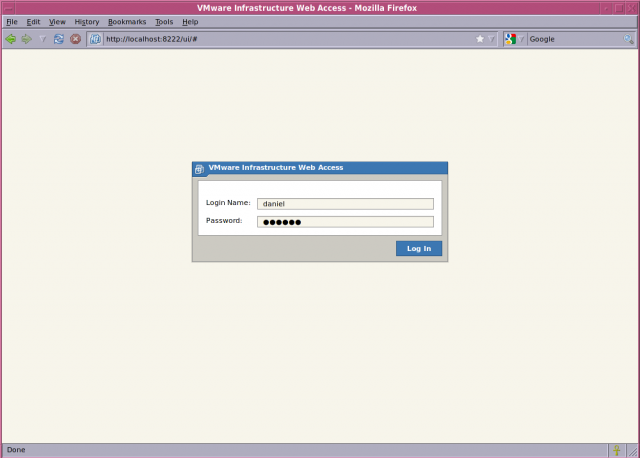Open the View menu
Image resolution: width=640 pixels, height=458 pixels.
click(57, 22)
